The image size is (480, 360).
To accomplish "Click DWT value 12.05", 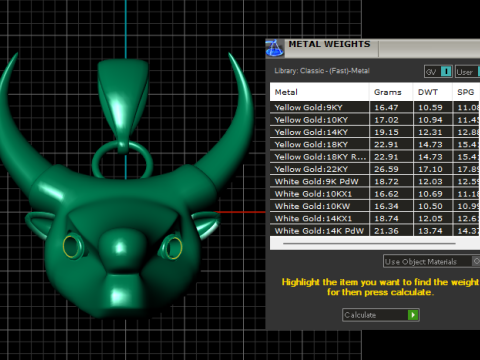I will [430, 218].
